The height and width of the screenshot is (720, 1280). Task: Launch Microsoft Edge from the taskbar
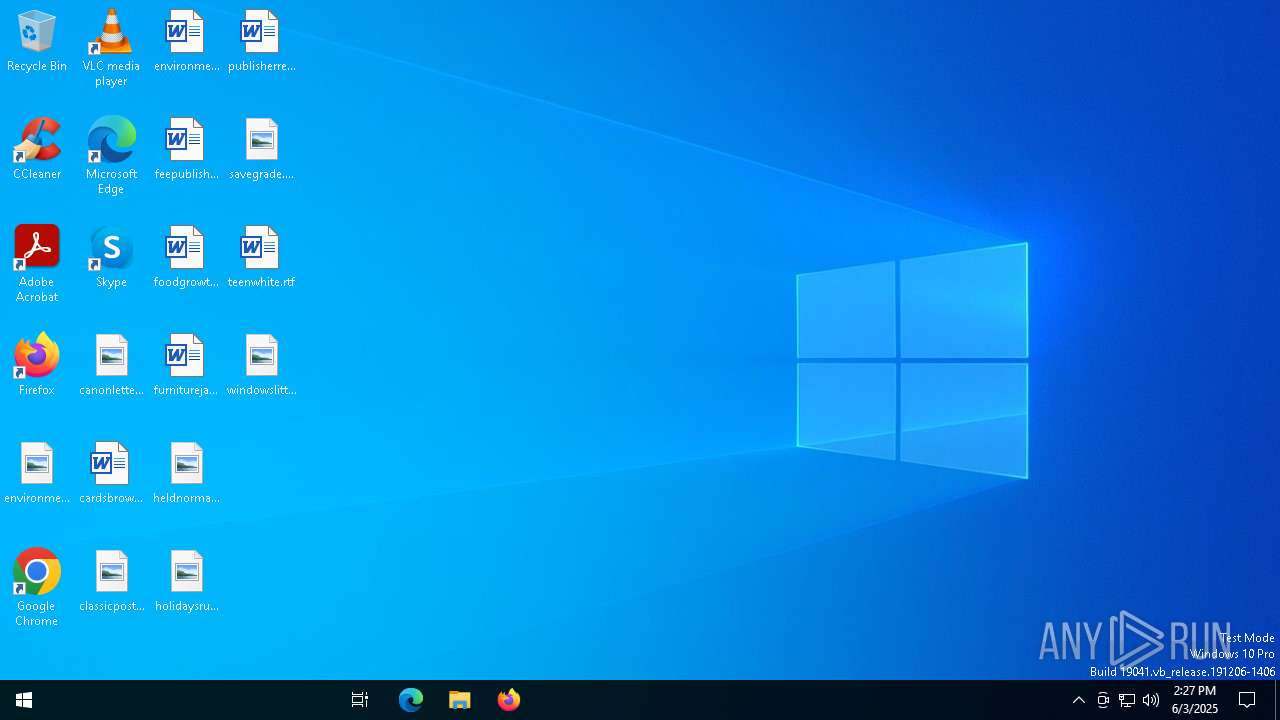click(411, 700)
